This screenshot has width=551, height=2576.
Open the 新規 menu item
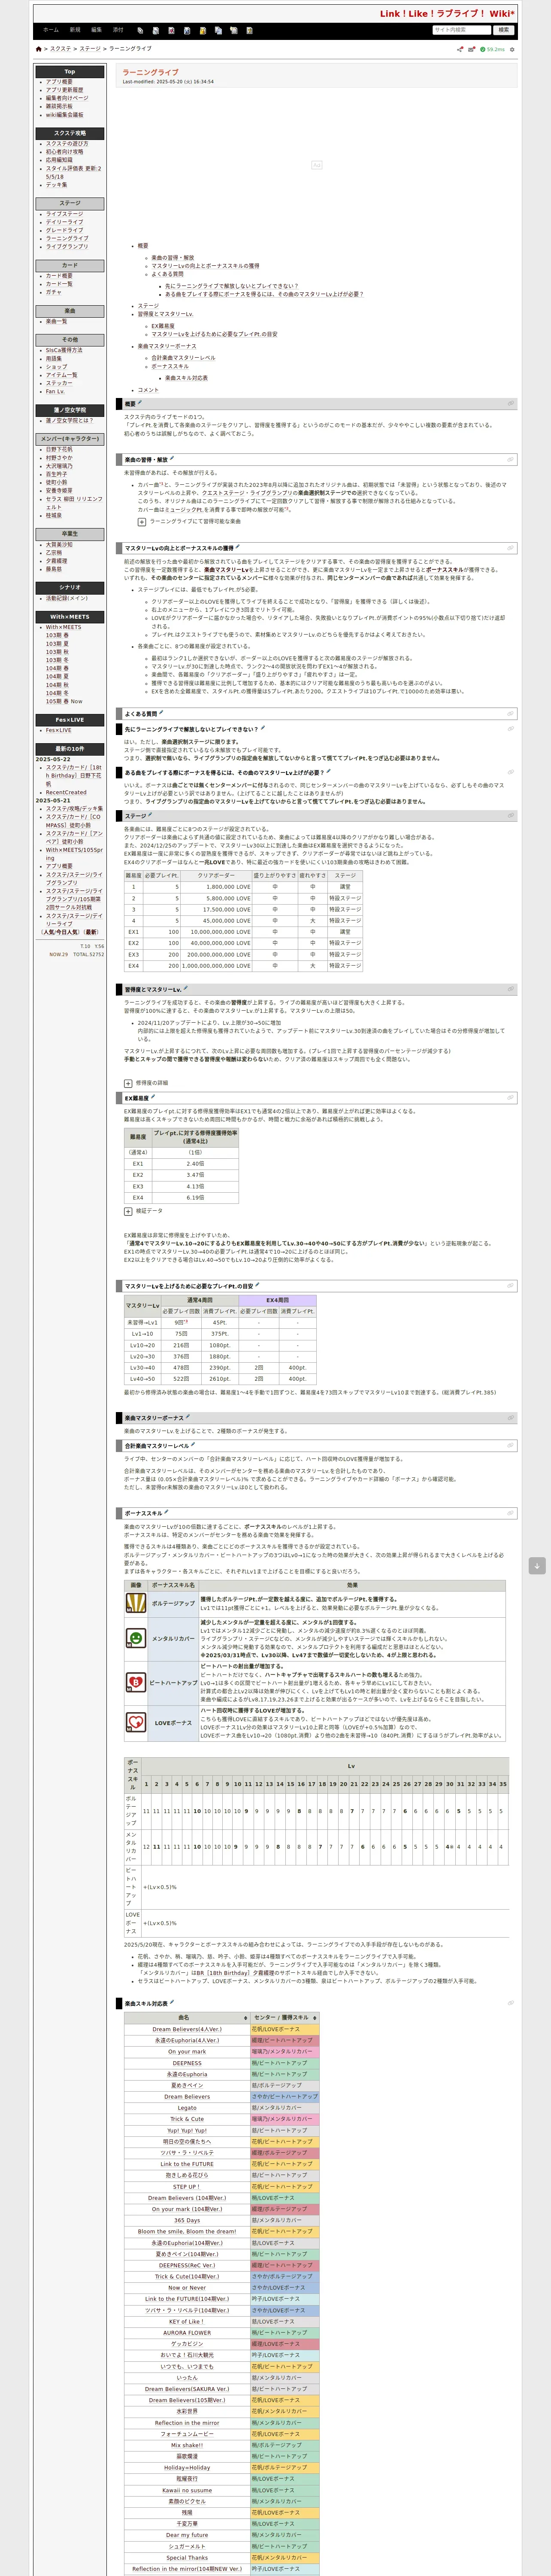pos(75,30)
